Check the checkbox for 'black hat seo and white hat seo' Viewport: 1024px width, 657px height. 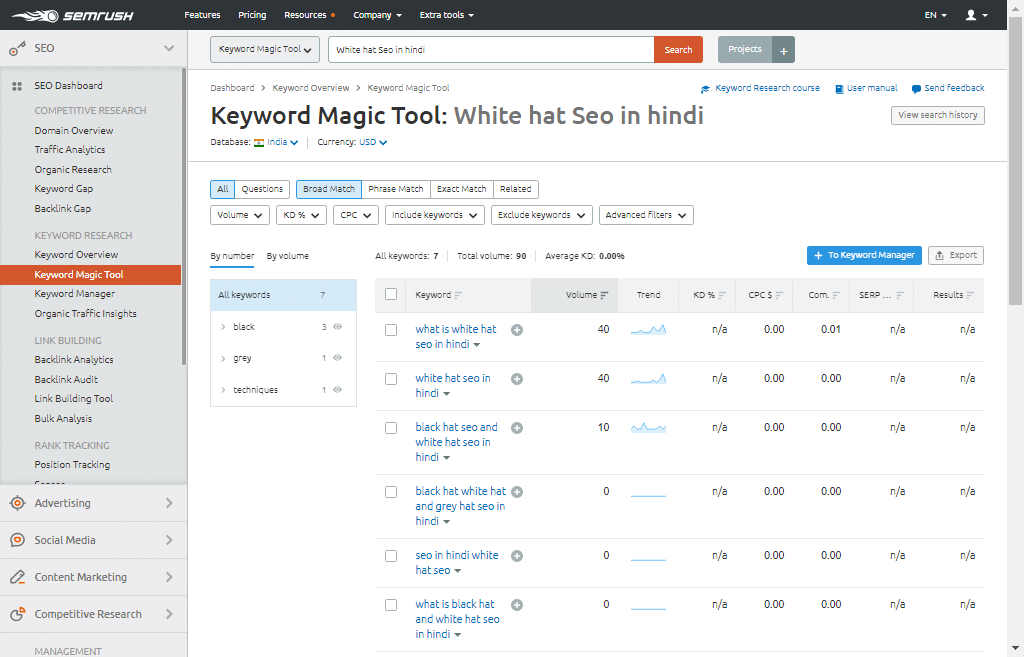[x=390, y=427]
